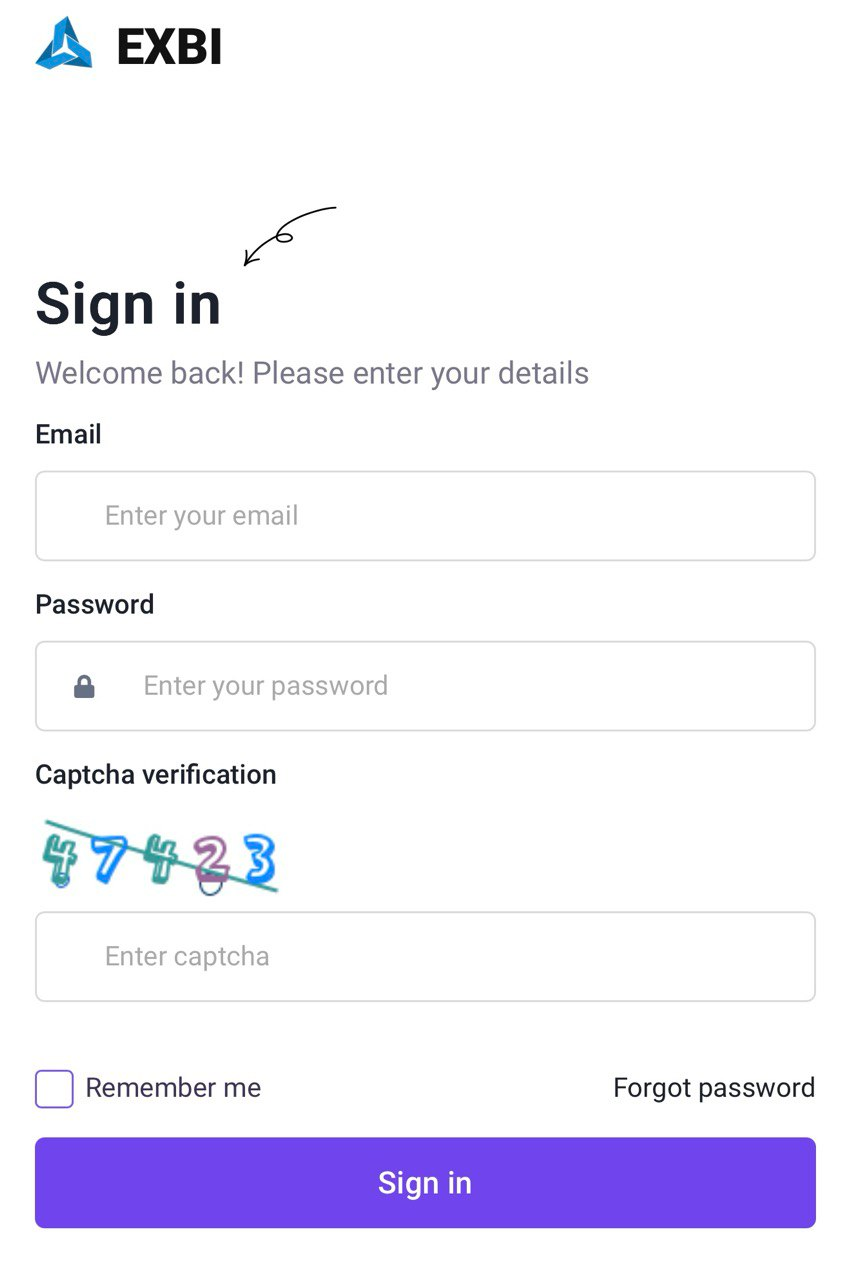Image resolution: width=851 pixels, height=1280 pixels.
Task: Click the Email field label
Action: click(x=68, y=434)
